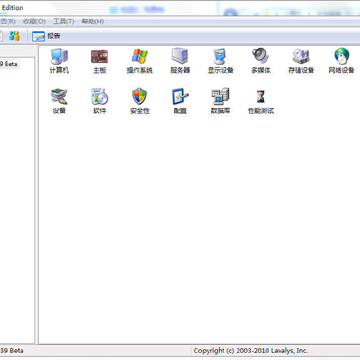Viewport: 360px width, 360px height.
Task: Open the 配置 (Config) checklist icon
Action: point(180,96)
